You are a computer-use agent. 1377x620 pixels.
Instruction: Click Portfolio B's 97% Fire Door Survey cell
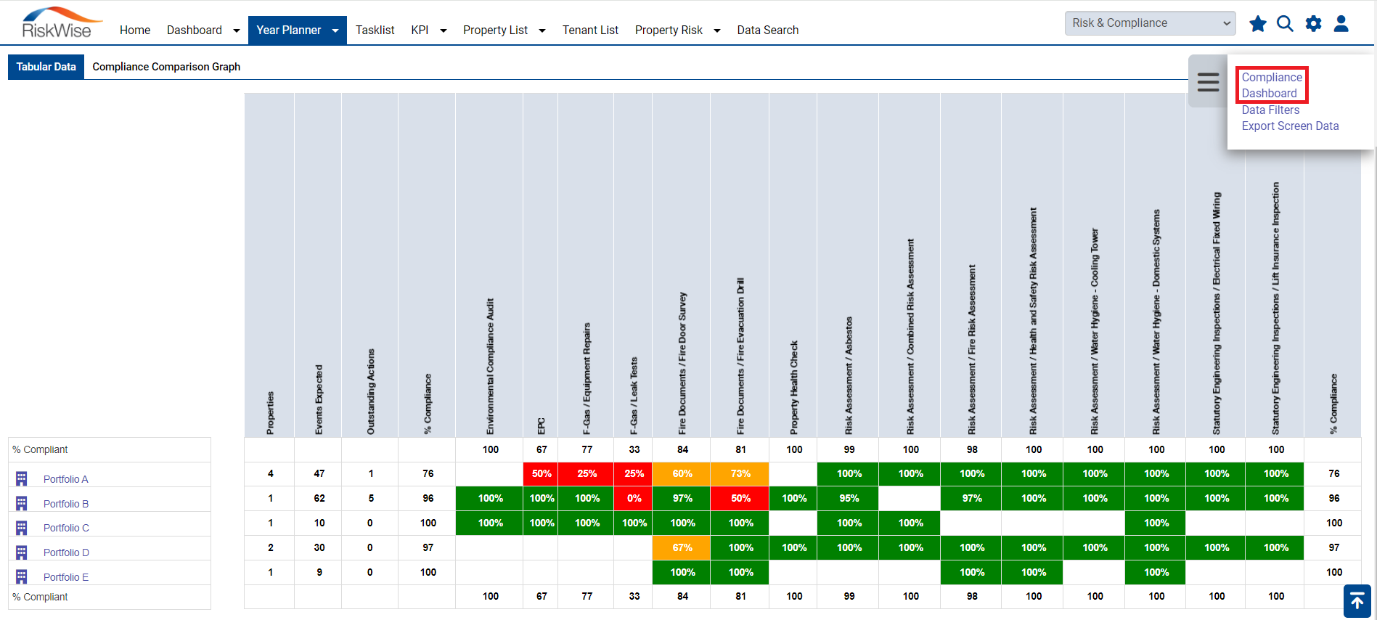(682, 498)
